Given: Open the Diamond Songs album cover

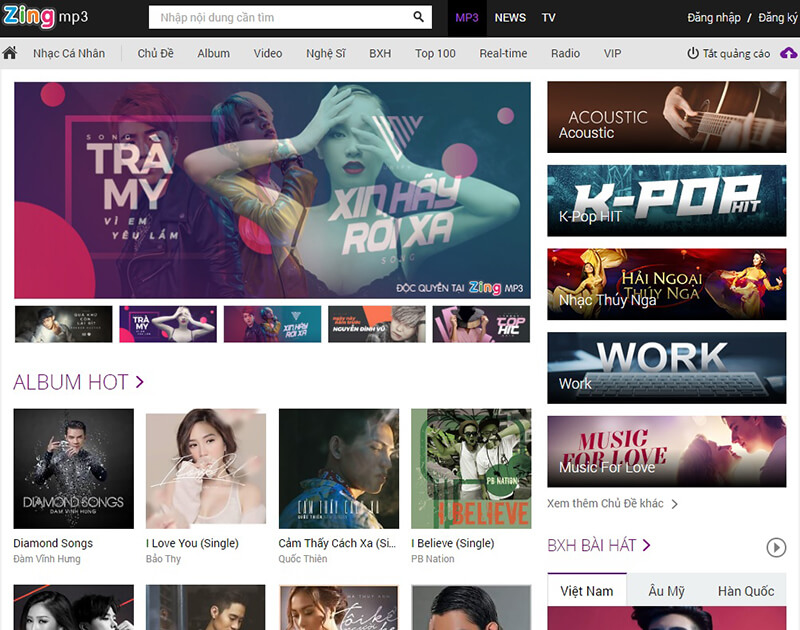Looking at the screenshot, I should pos(73,468).
